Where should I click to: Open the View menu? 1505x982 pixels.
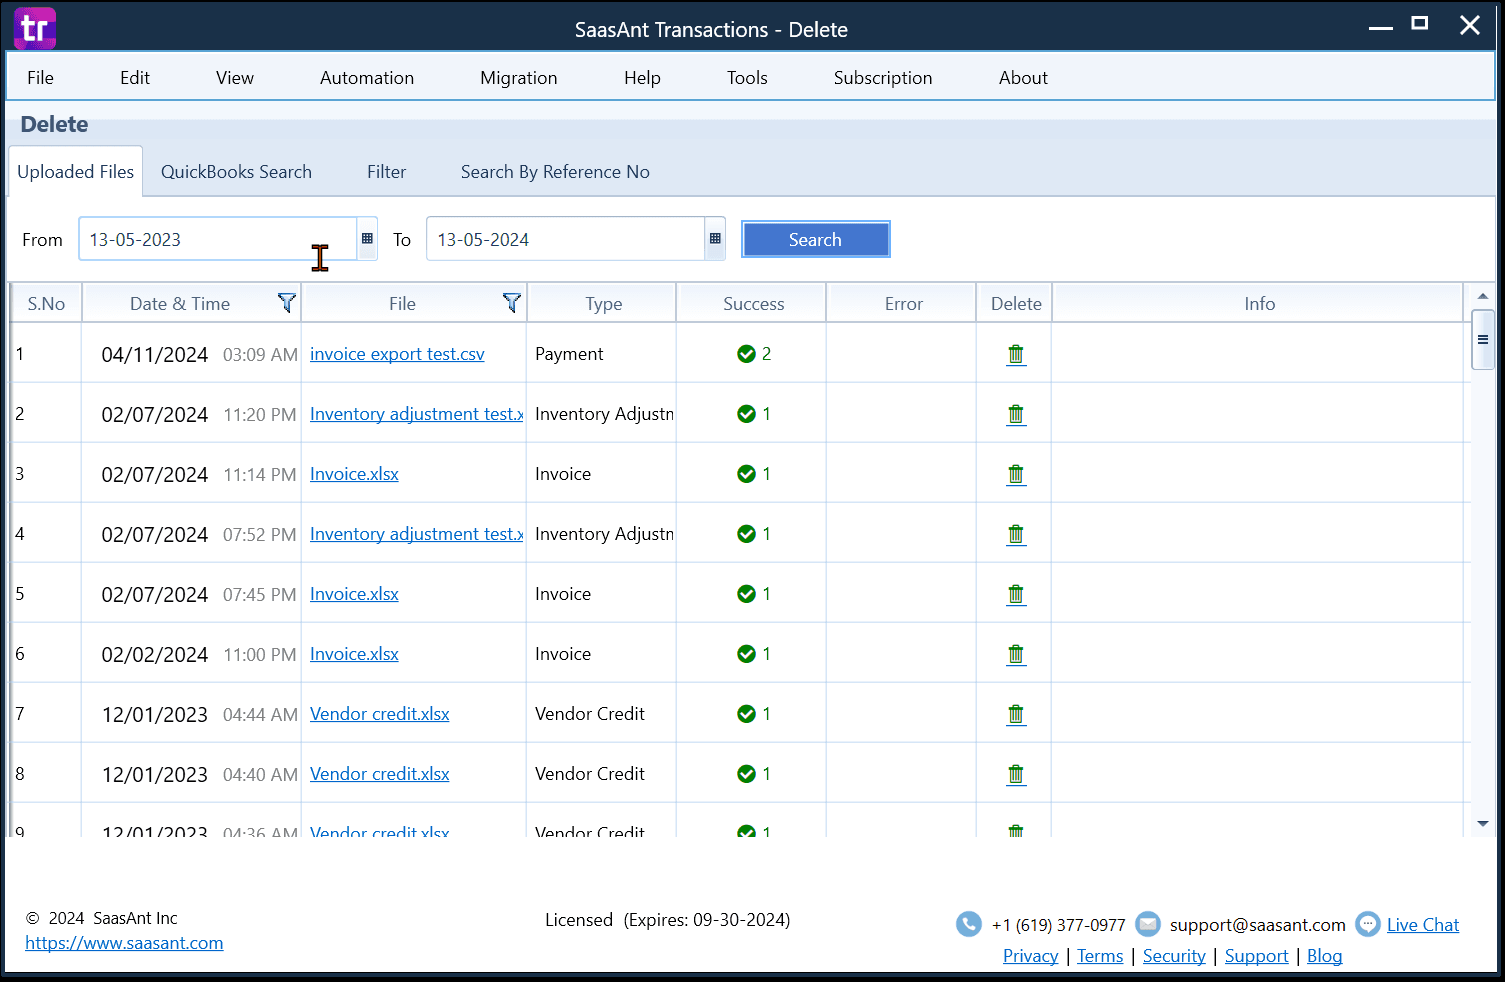coord(235,78)
